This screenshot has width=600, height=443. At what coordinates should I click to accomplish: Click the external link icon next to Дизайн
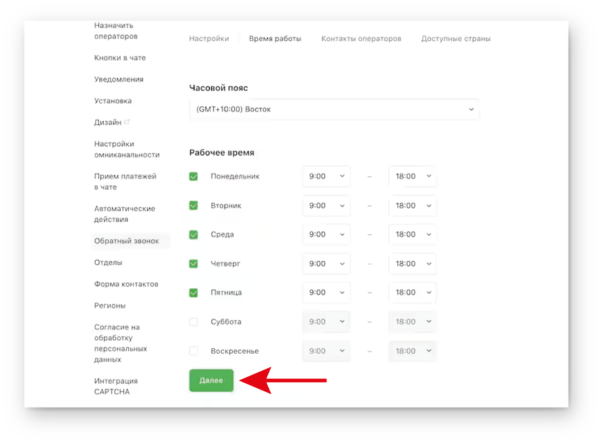click(127, 122)
